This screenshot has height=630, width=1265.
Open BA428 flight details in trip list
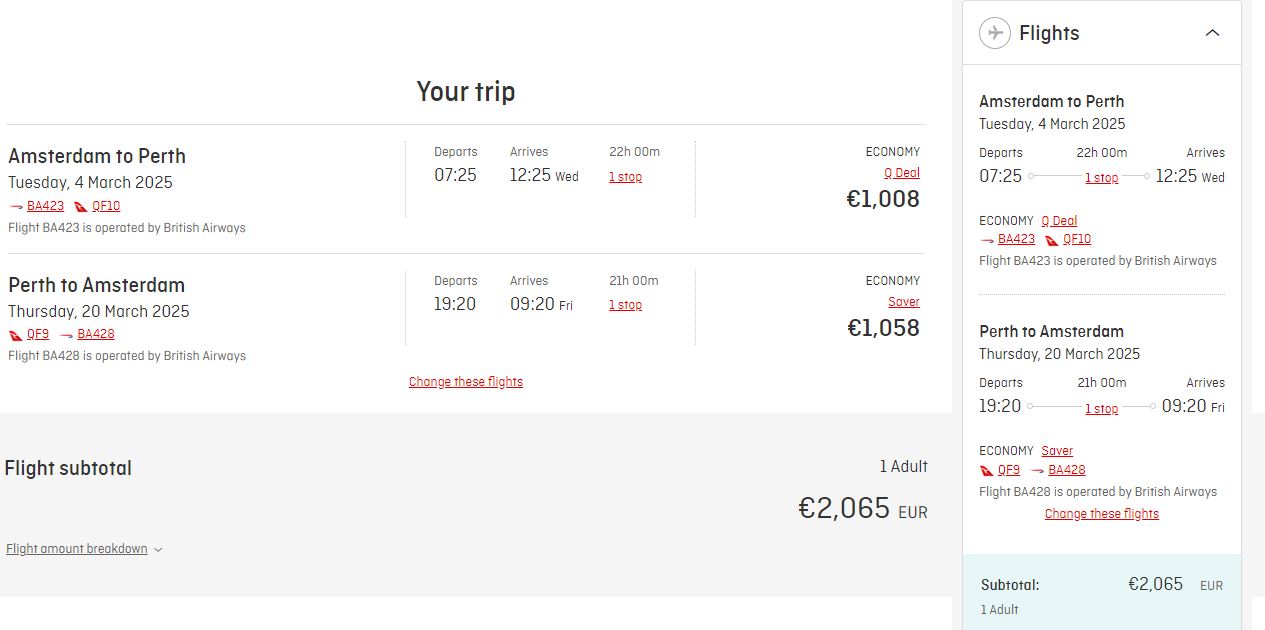click(95, 334)
